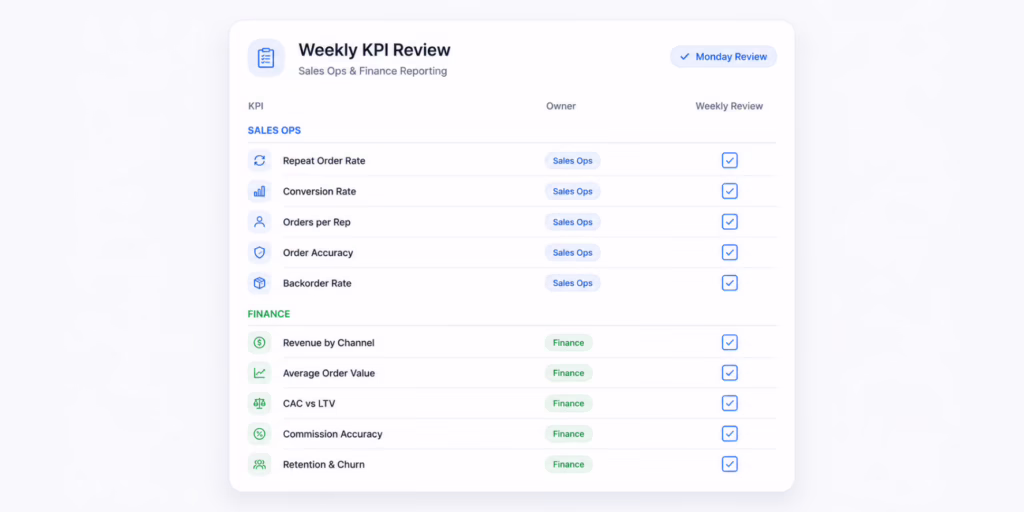1024x512 pixels.
Task: Click the Sales Ops owner tag for Backorder Rate
Action: click(573, 283)
